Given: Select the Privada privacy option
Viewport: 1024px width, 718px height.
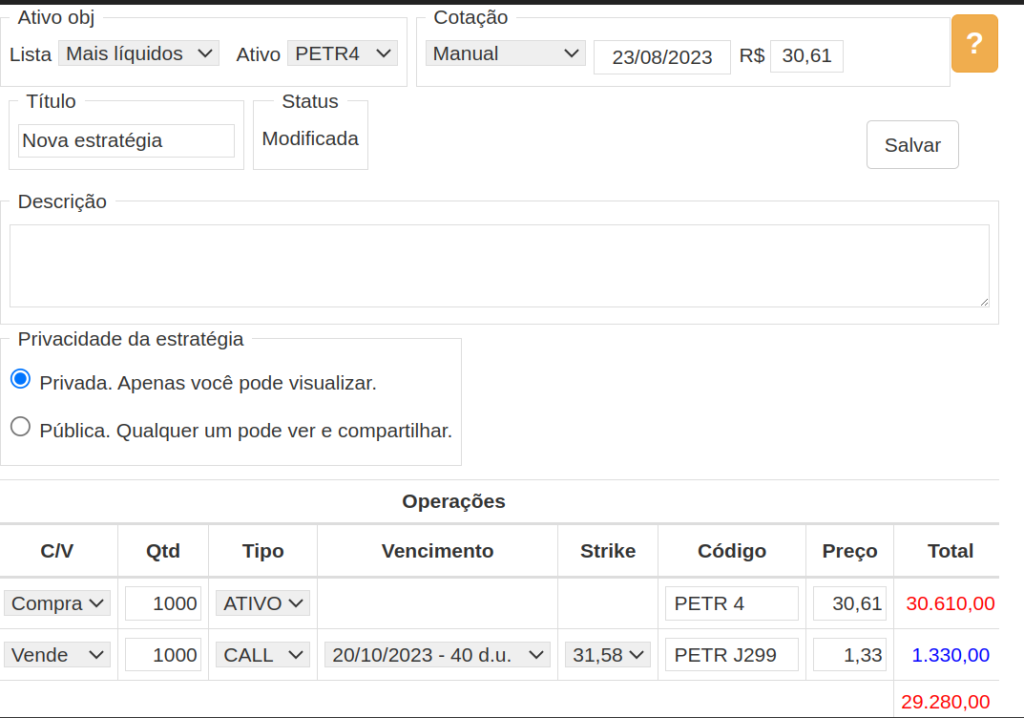Looking at the screenshot, I should (21, 379).
